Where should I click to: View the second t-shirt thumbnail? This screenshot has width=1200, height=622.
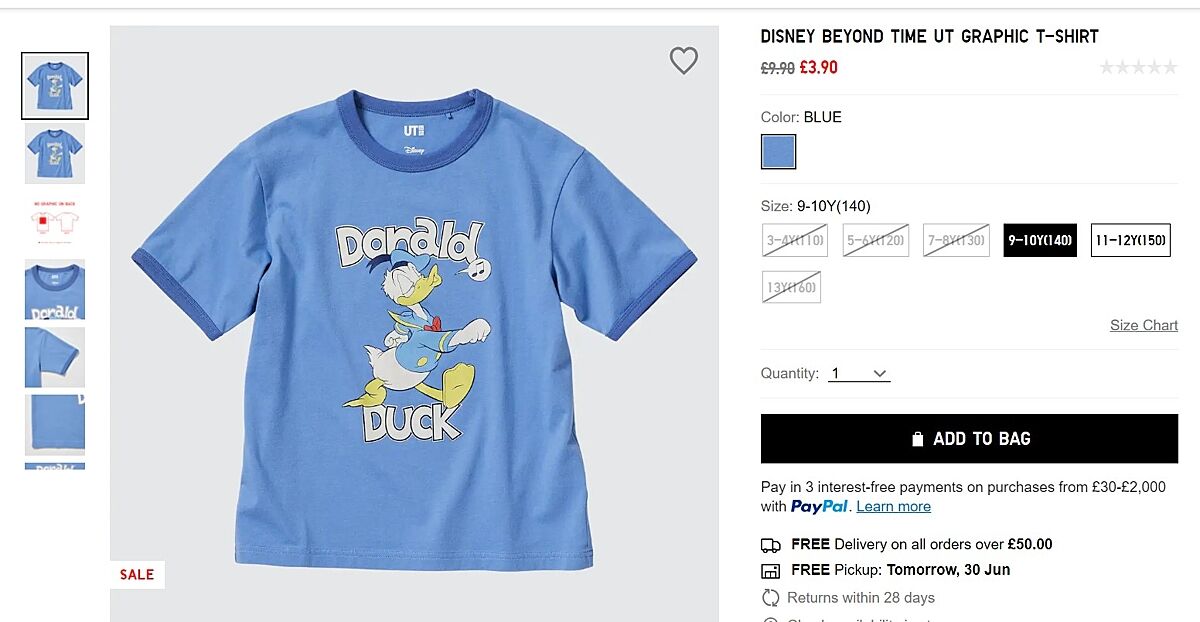(x=55, y=154)
